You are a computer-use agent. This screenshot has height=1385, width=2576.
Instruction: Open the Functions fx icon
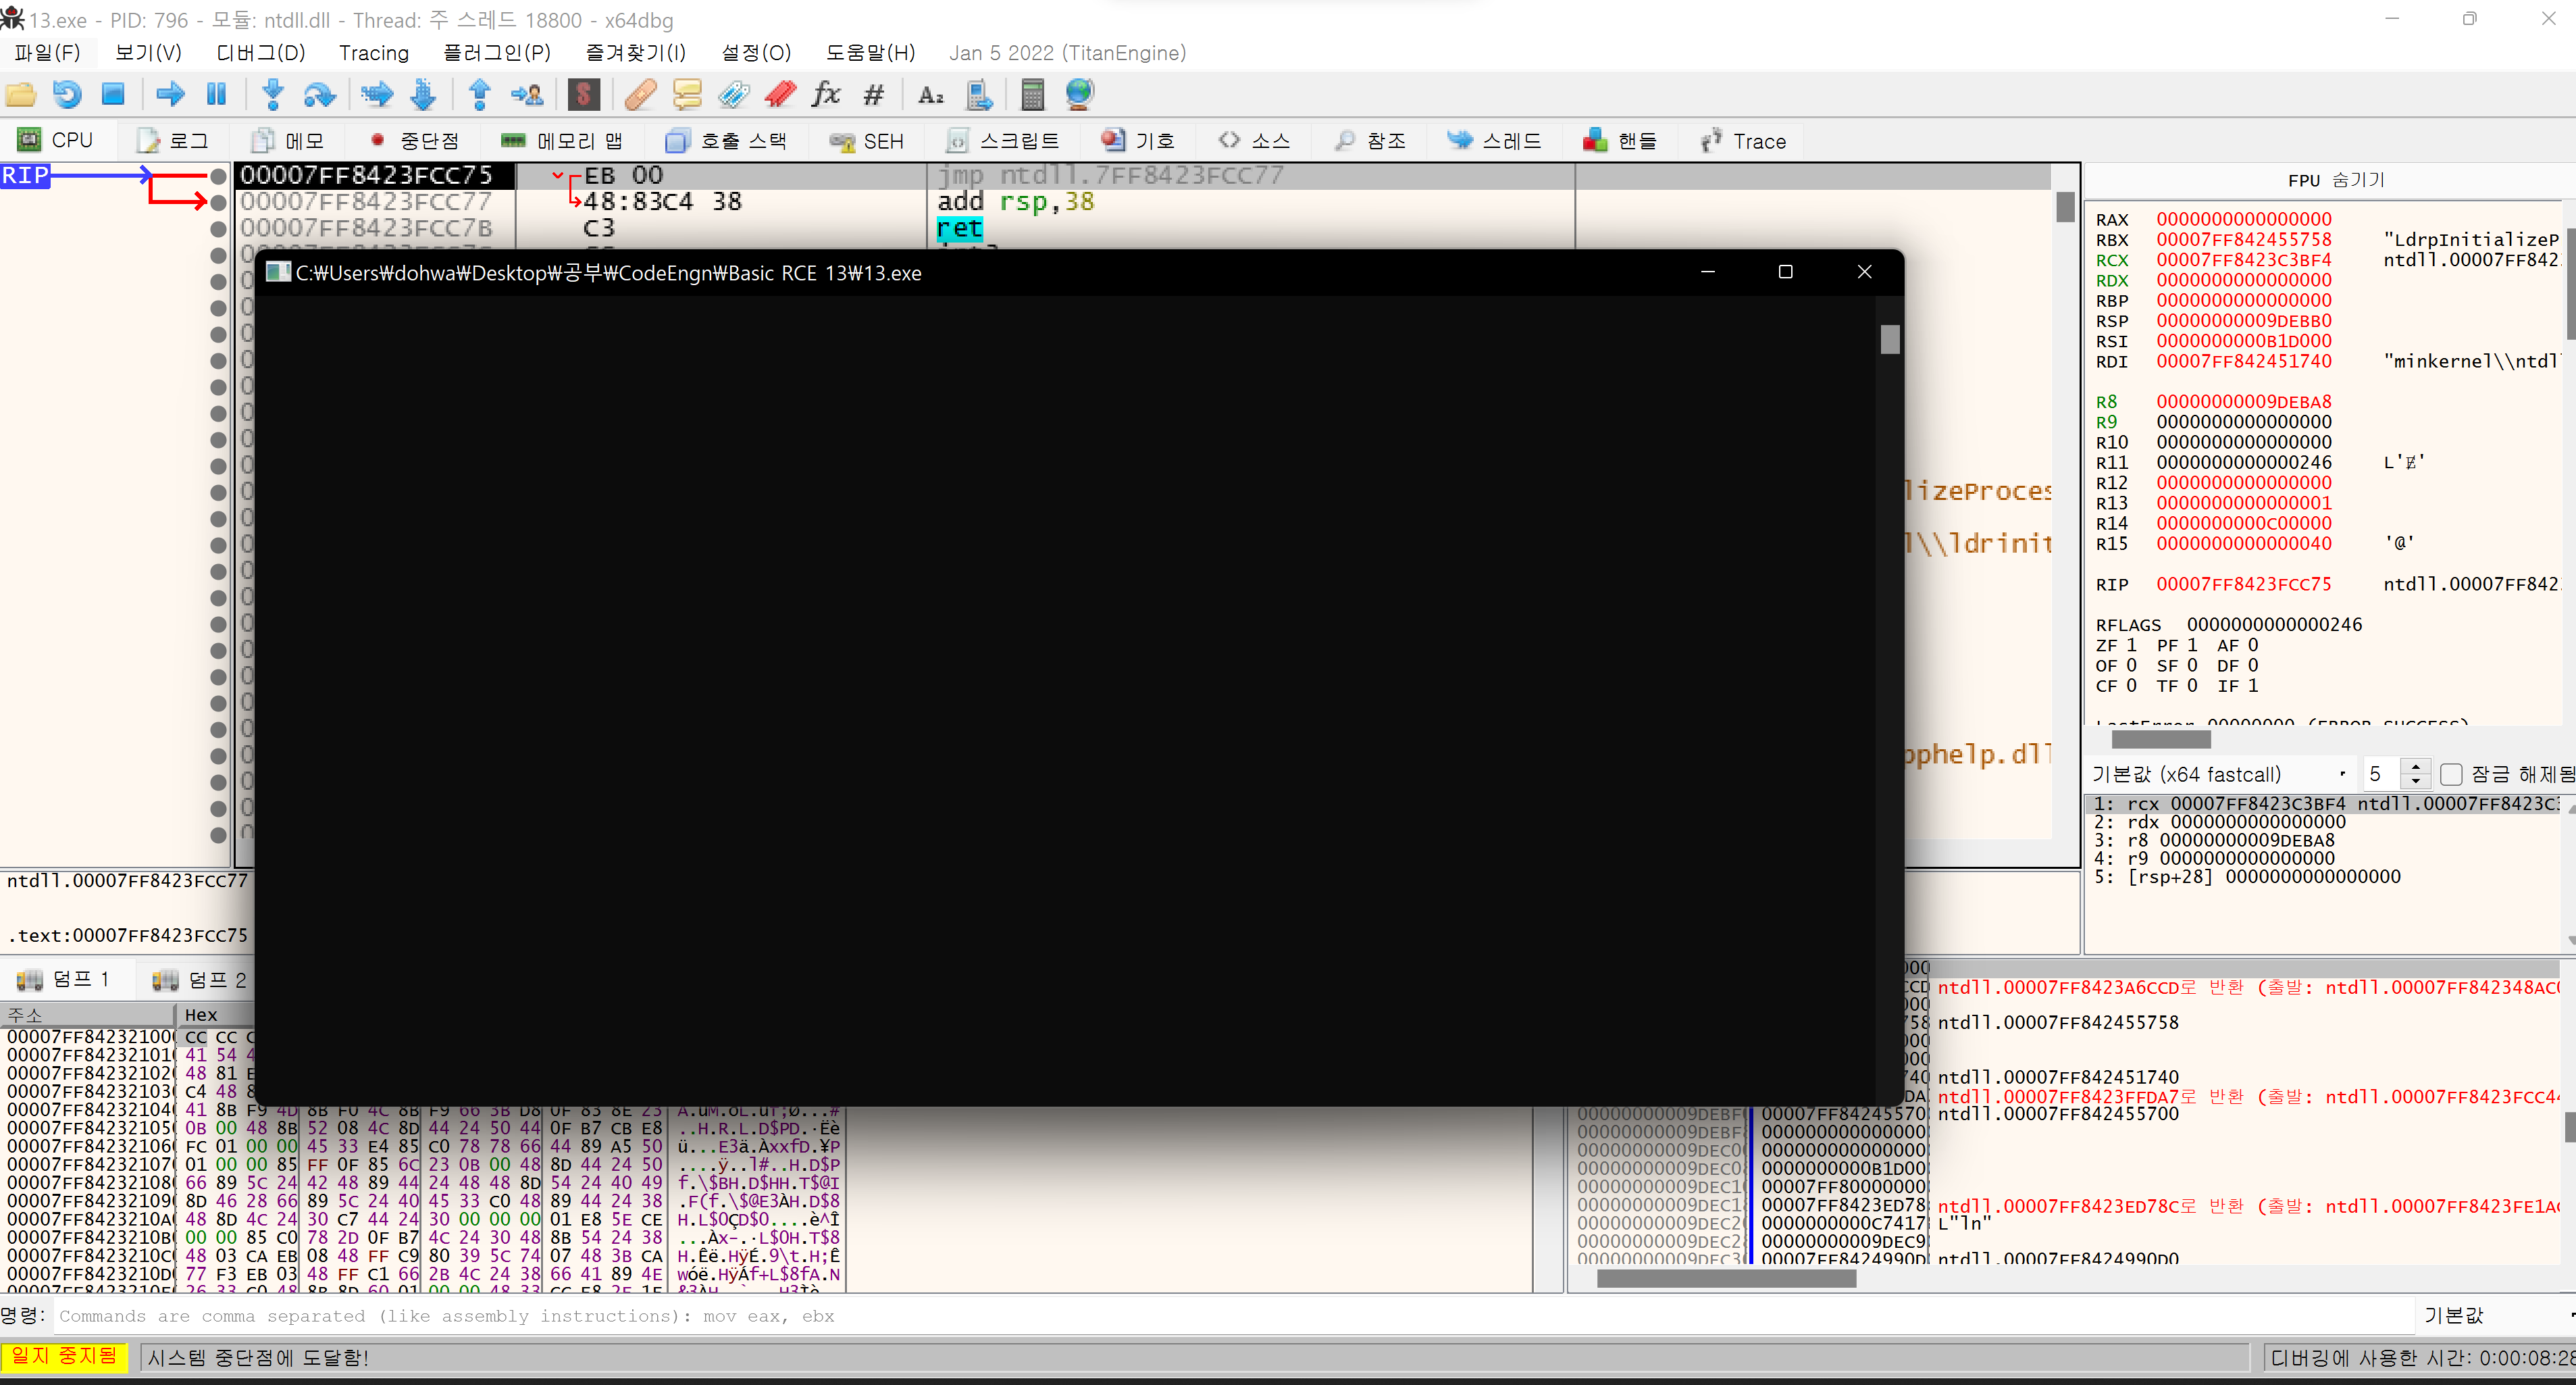pos(826,95)
